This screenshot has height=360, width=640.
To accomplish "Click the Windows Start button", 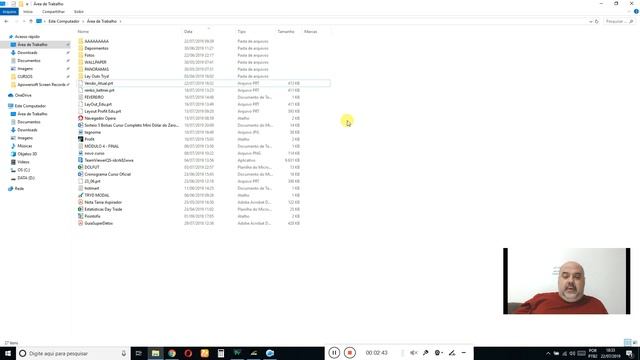I will pyautogui.click(x=8, y=353).
